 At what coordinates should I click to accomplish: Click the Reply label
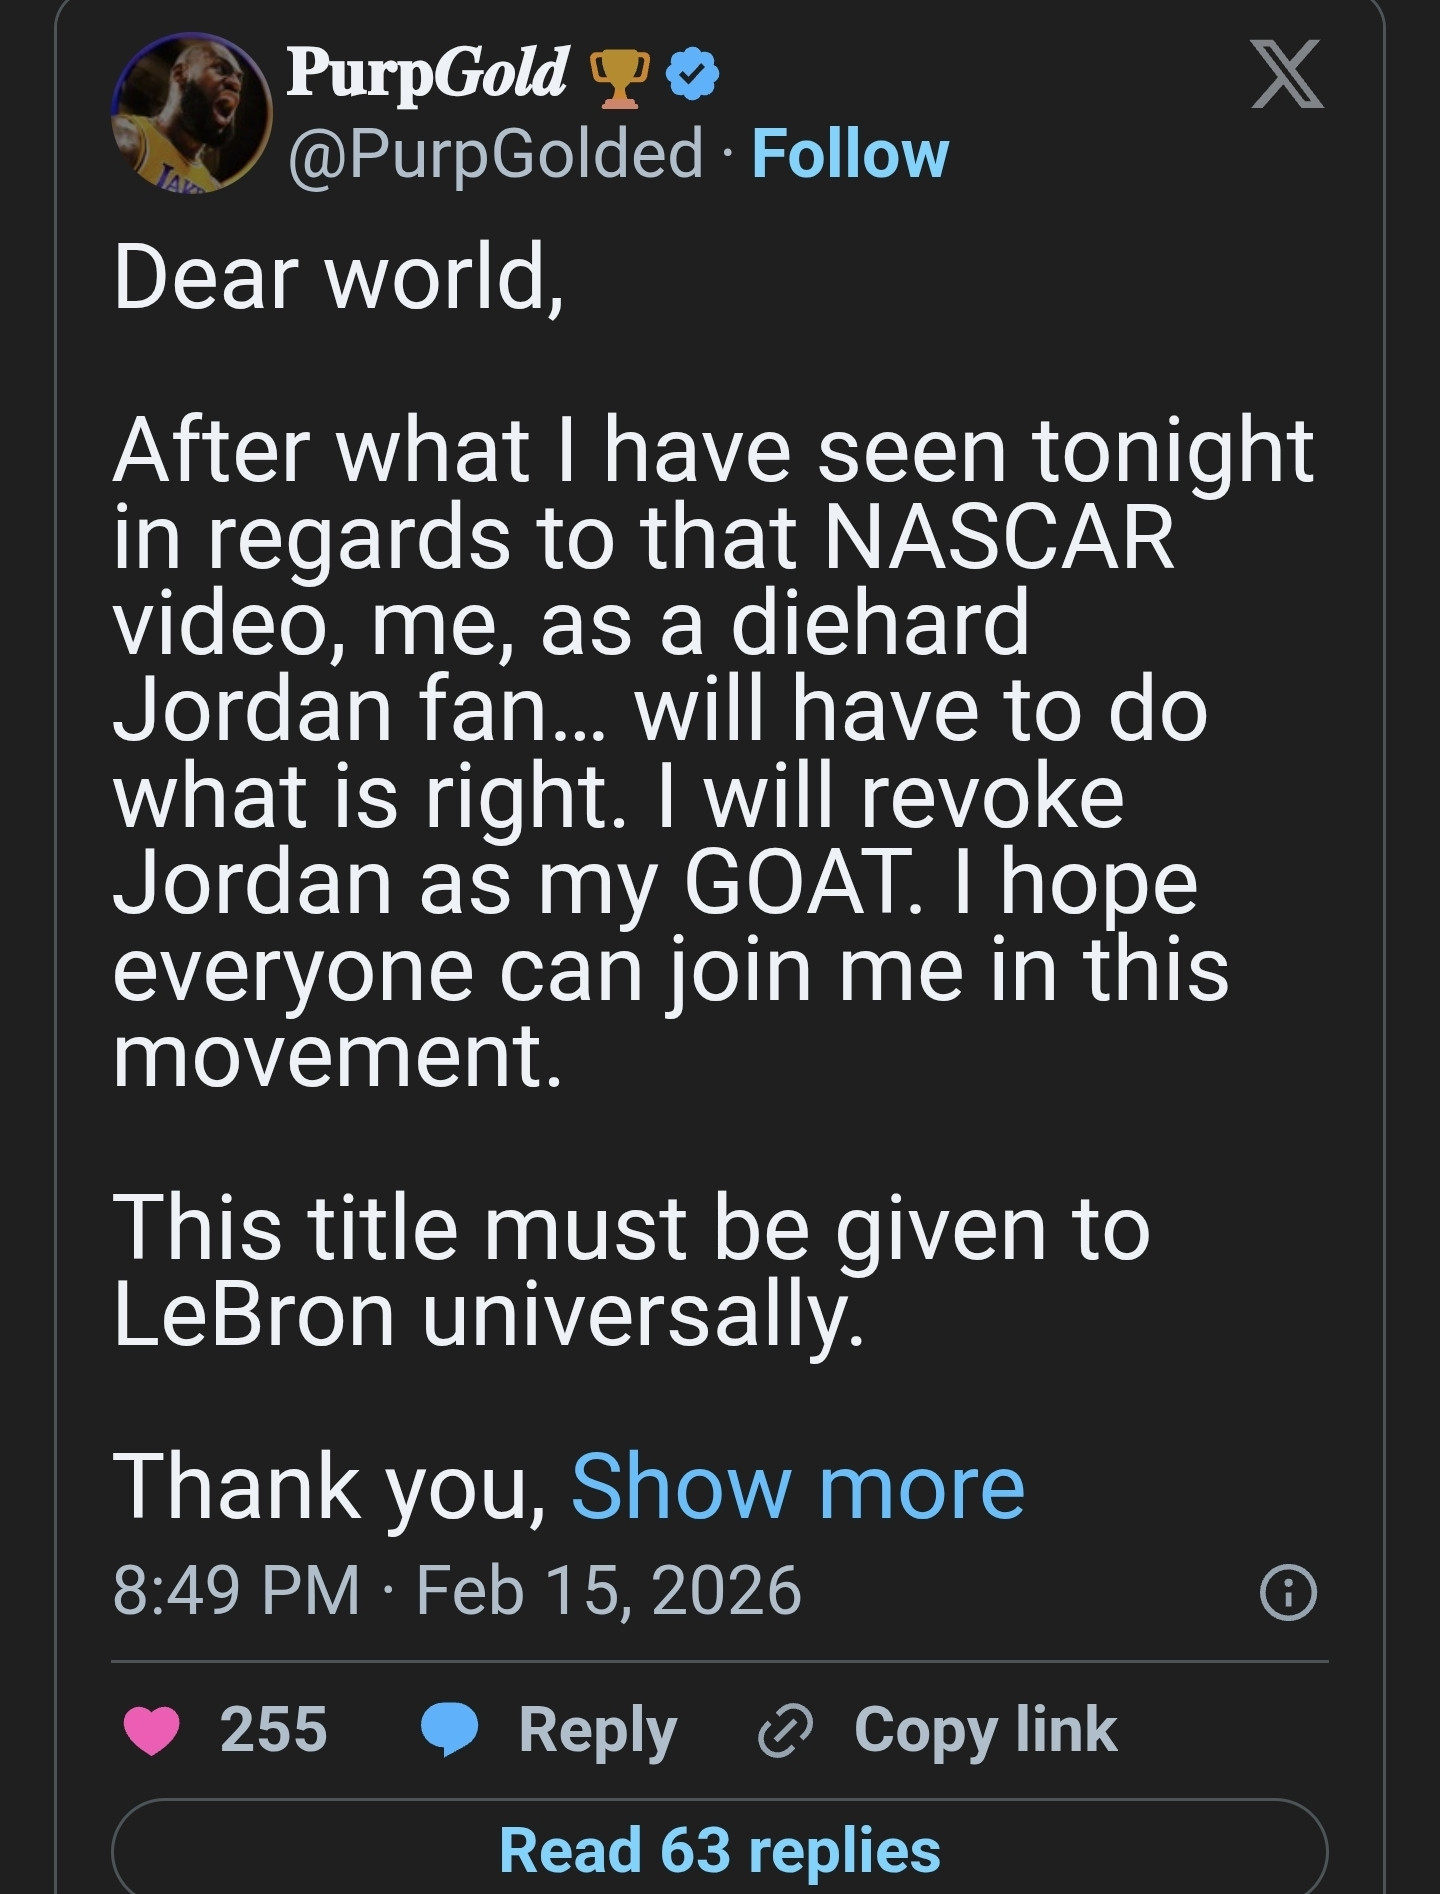click(x=597, y=1731)
